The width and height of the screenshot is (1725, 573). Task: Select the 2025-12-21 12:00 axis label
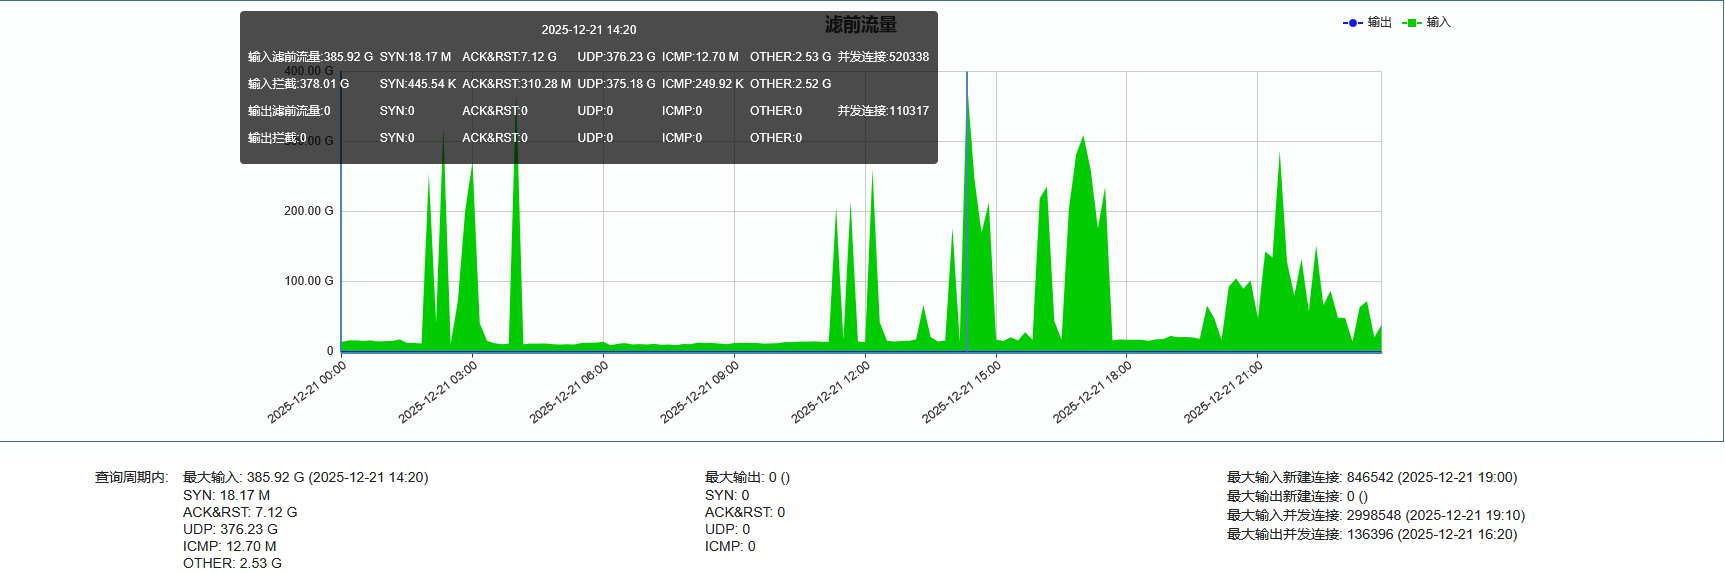(831, 392)
